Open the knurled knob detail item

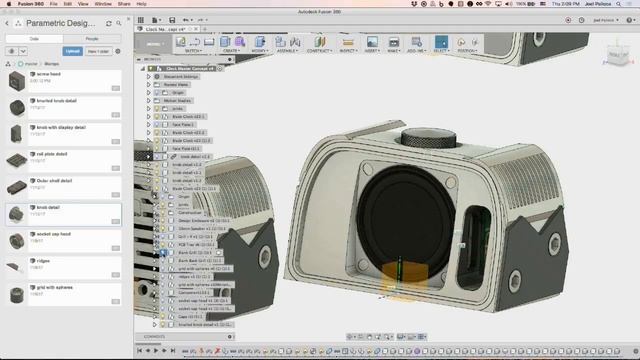click(x=64, y=108)
